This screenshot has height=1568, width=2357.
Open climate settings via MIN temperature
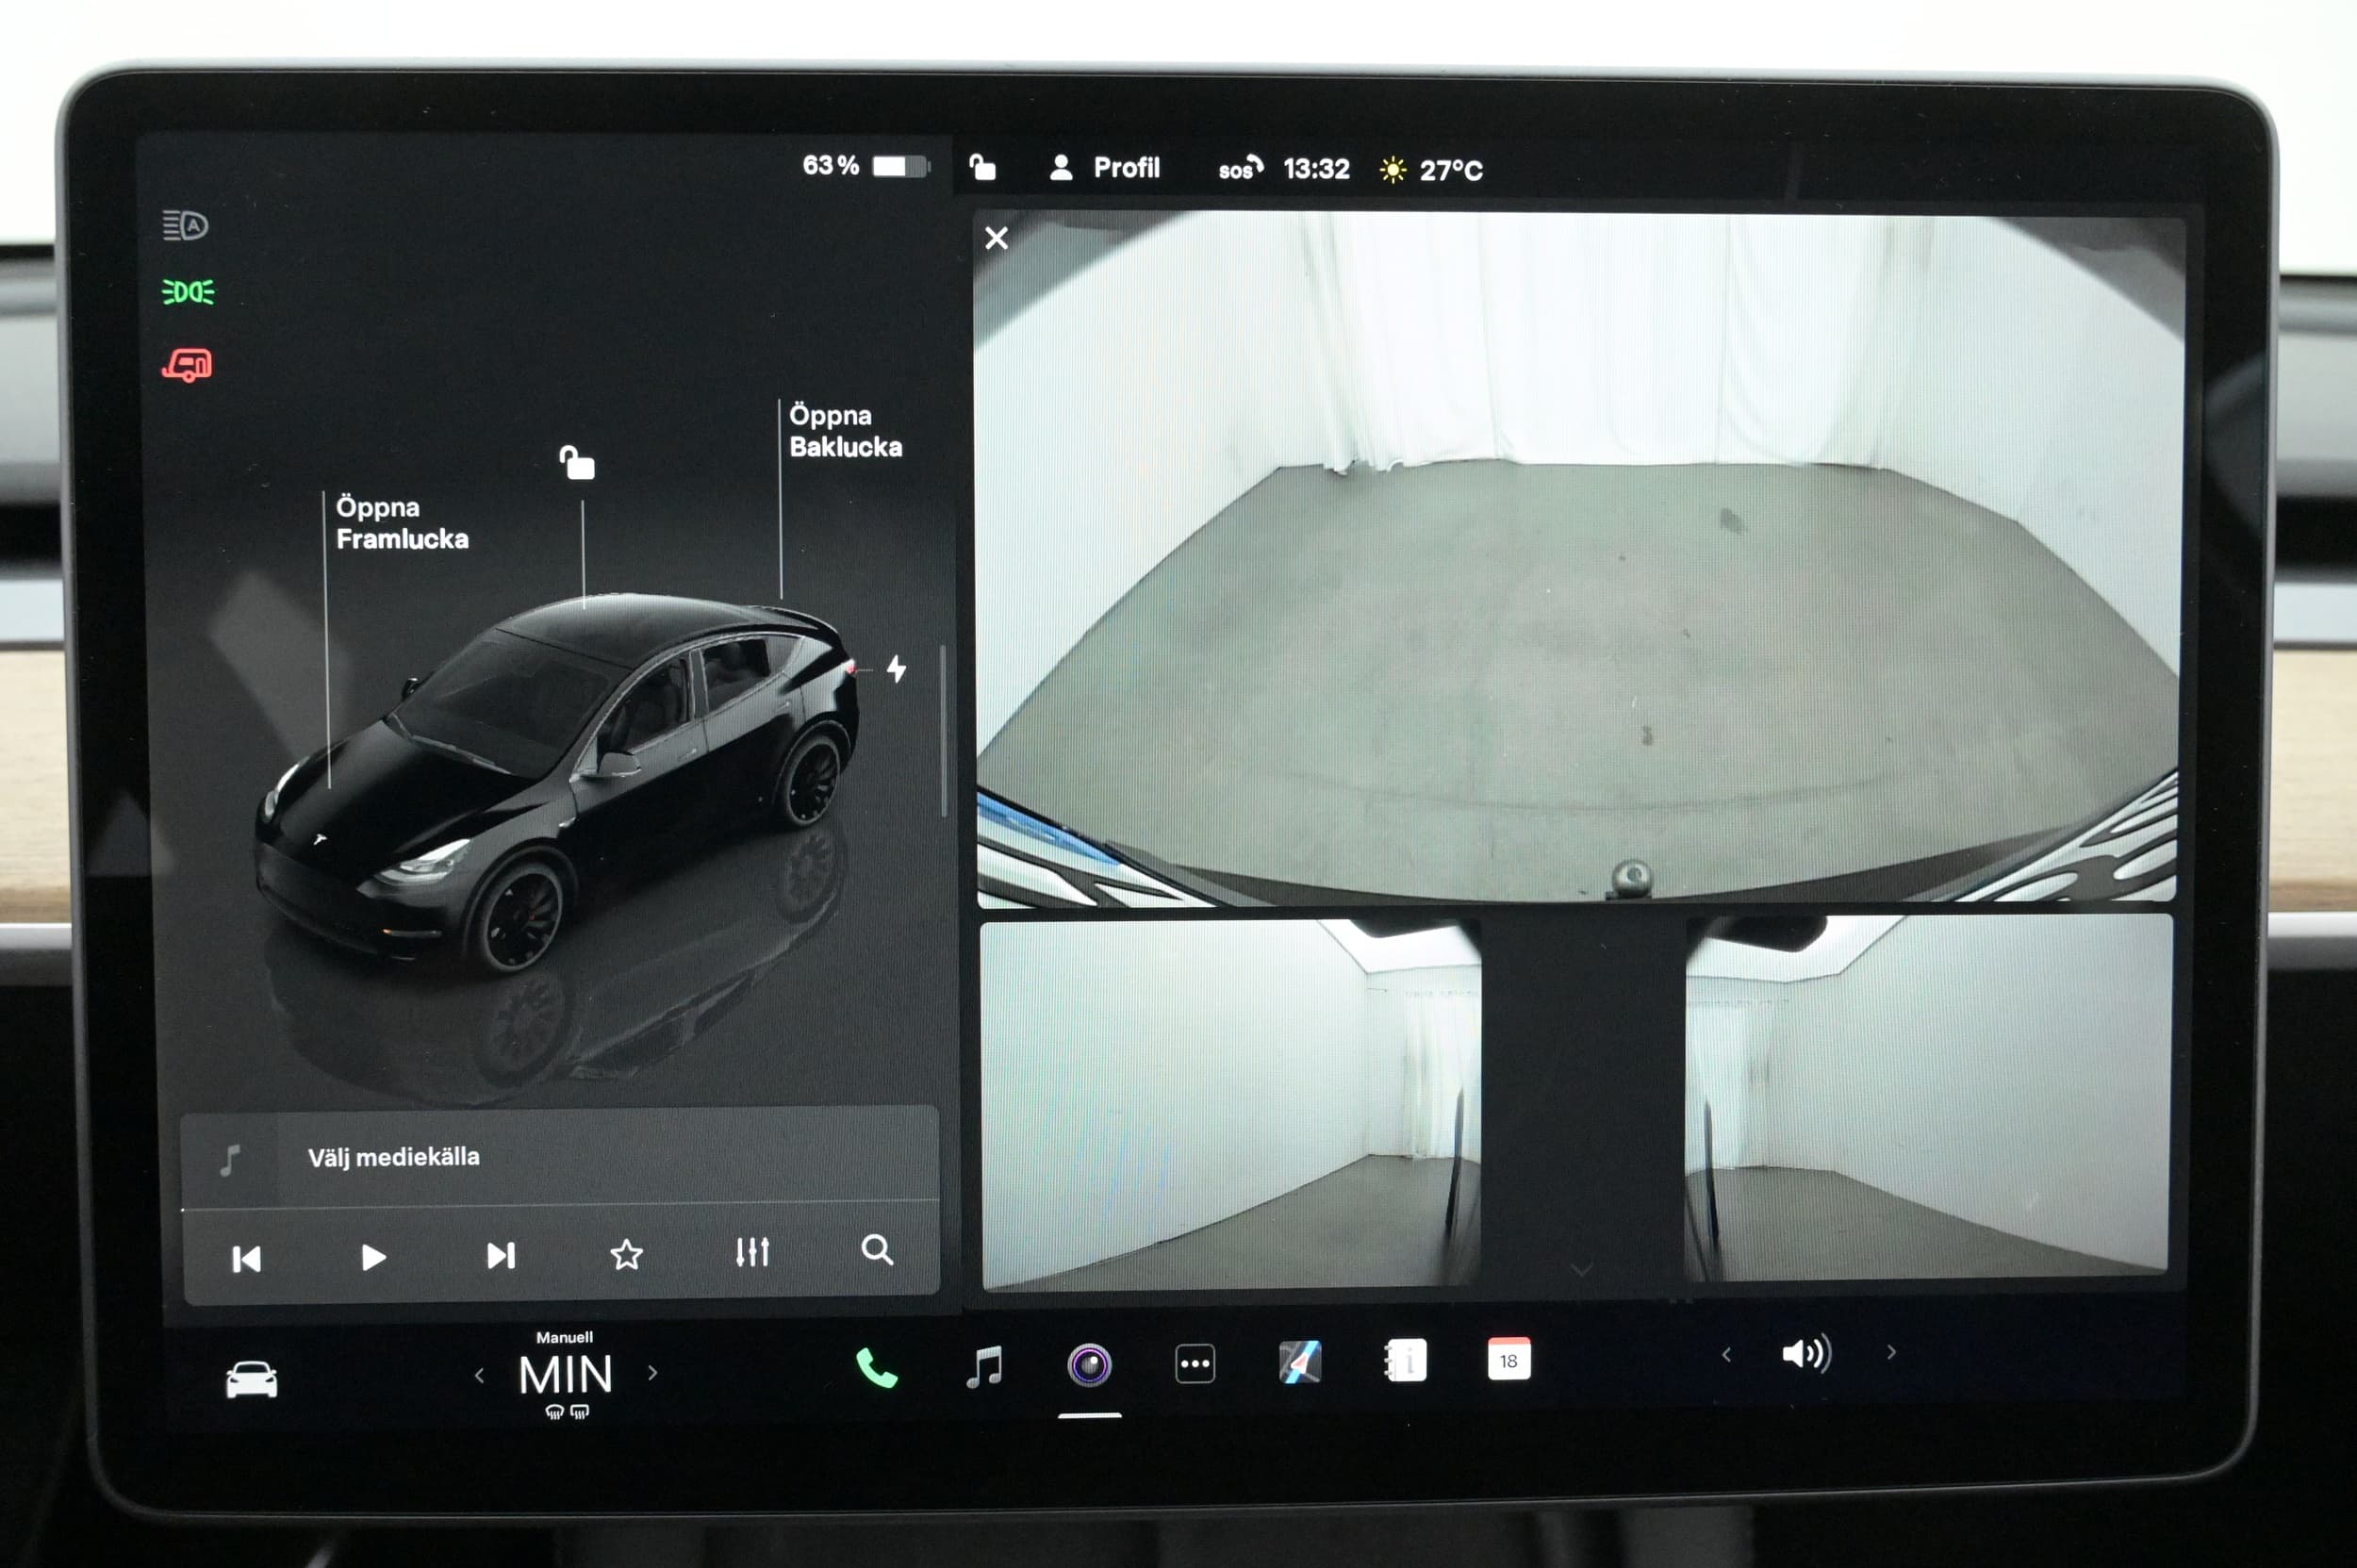(565, 1375)
